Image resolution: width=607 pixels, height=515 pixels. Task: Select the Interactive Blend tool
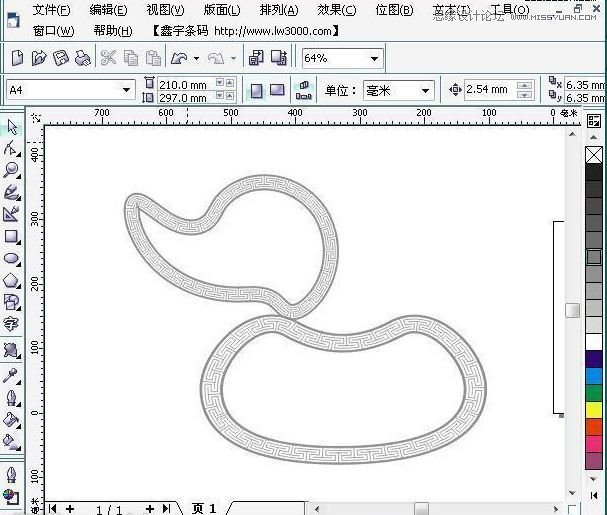(x=12, y=350)
